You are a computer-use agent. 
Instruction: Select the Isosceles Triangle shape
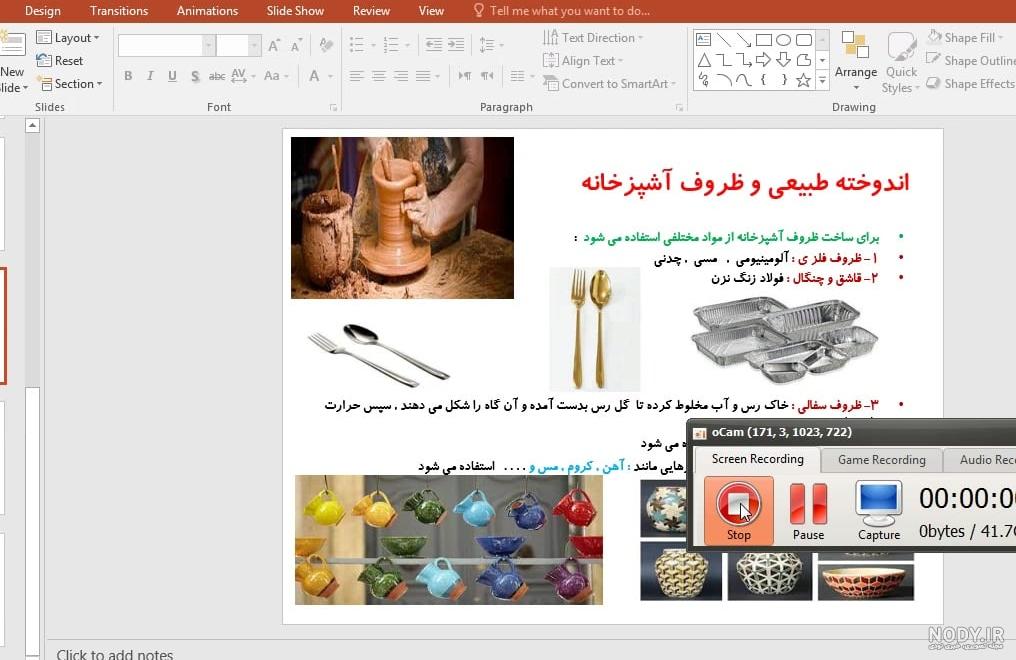coord(704,60)
